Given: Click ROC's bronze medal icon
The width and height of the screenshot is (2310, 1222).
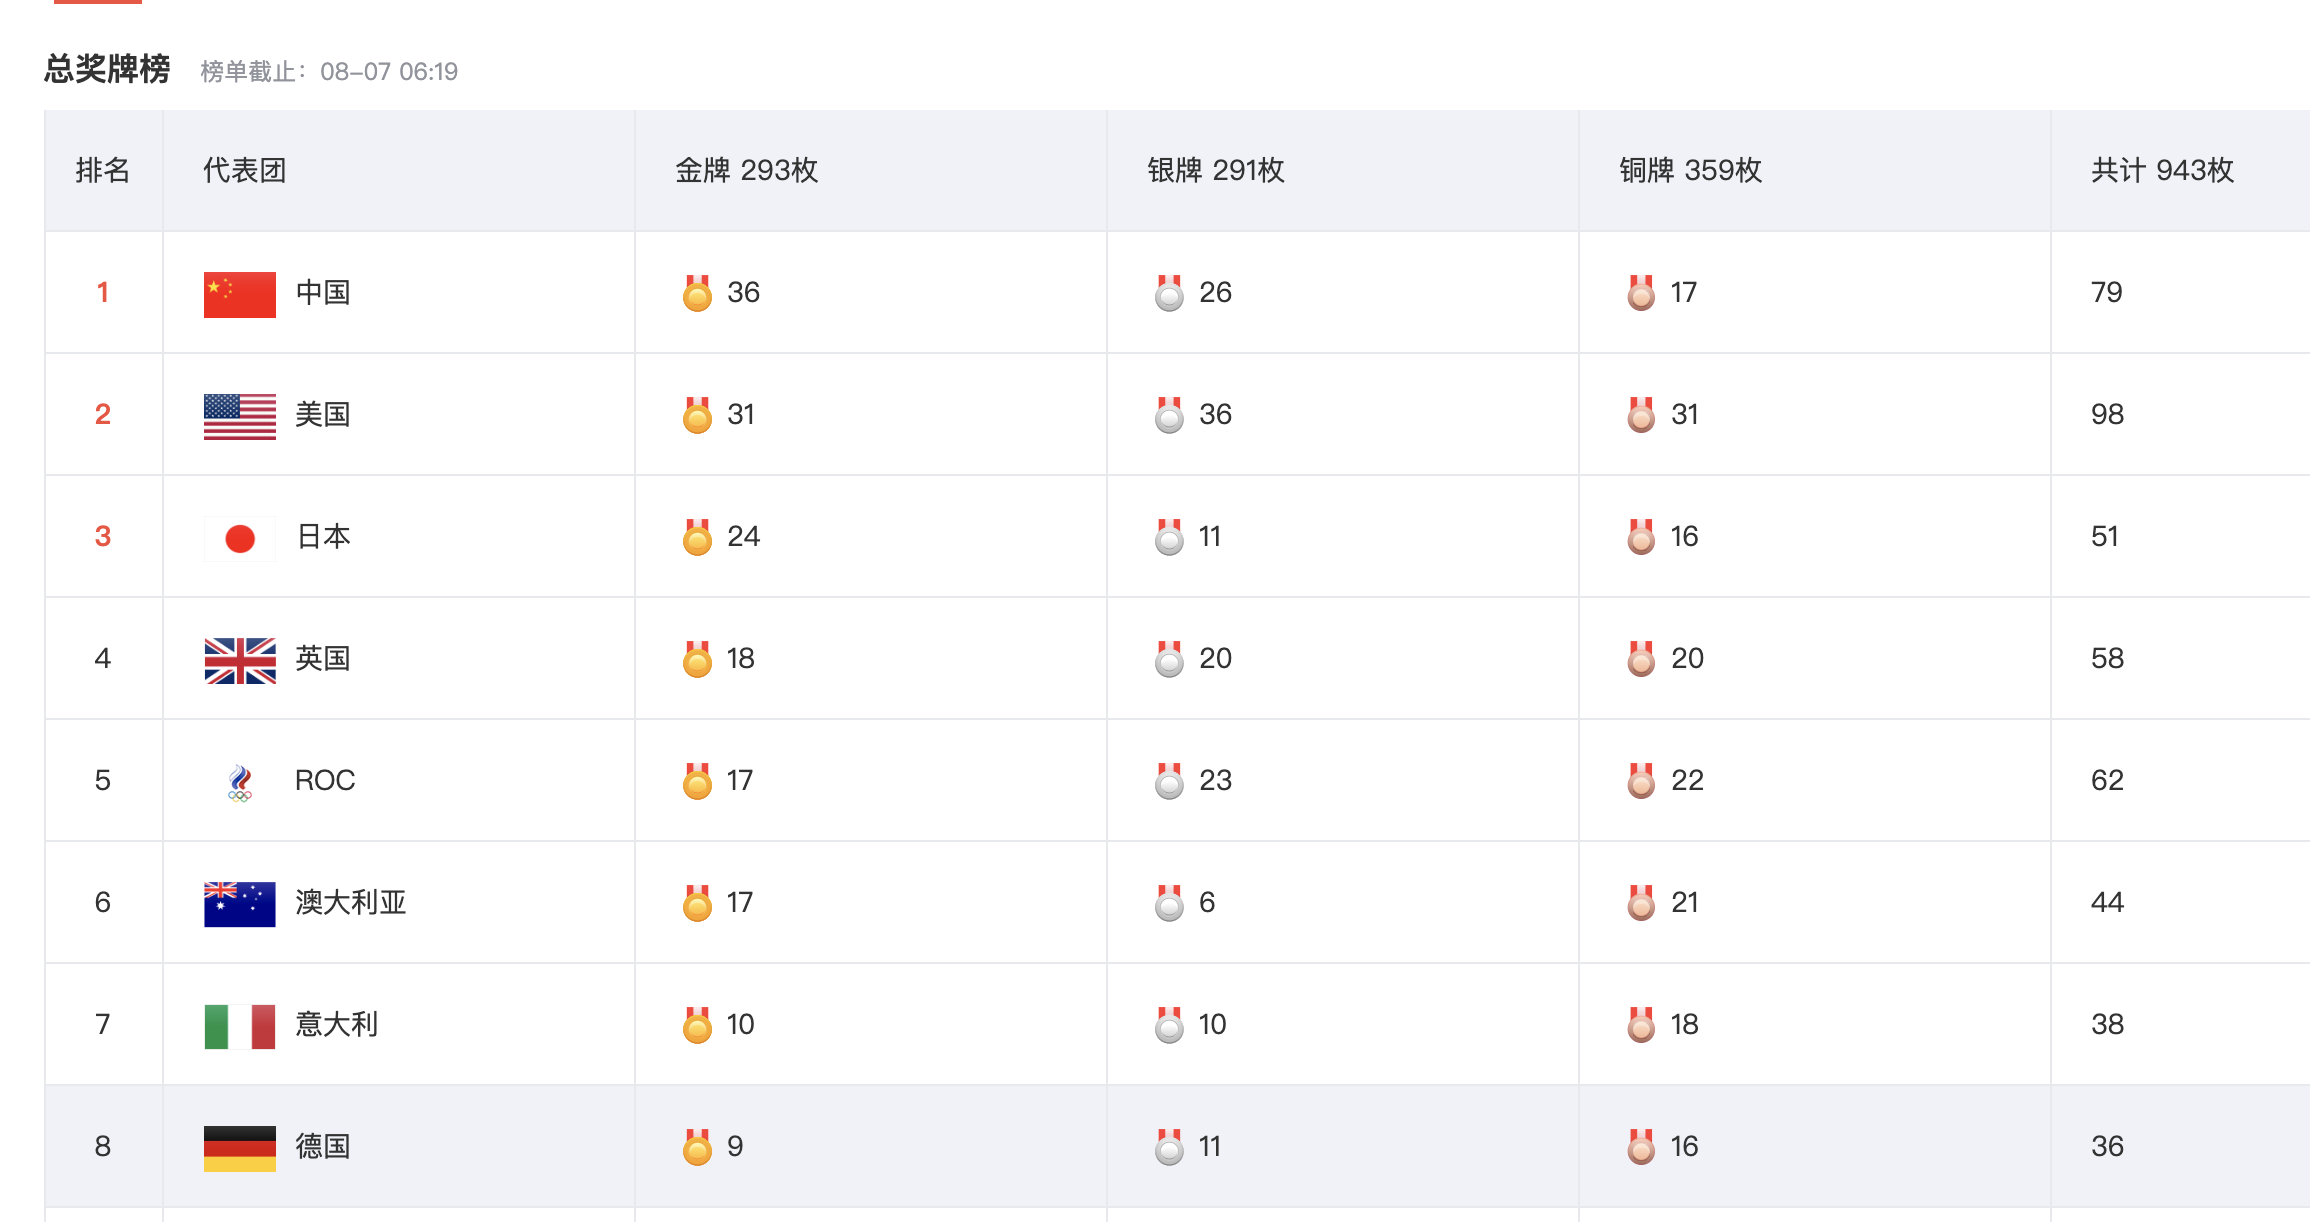Looking at the screenshot, I should point(1641,781).
